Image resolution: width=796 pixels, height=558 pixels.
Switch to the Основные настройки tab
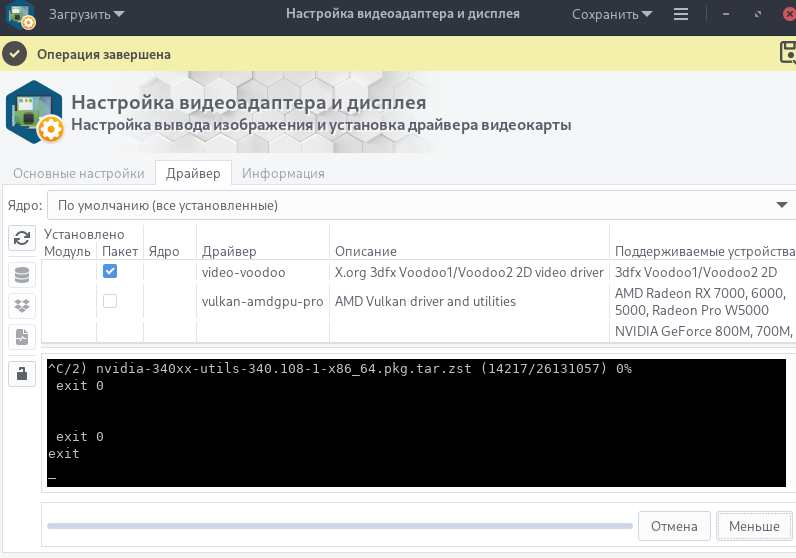79,173
